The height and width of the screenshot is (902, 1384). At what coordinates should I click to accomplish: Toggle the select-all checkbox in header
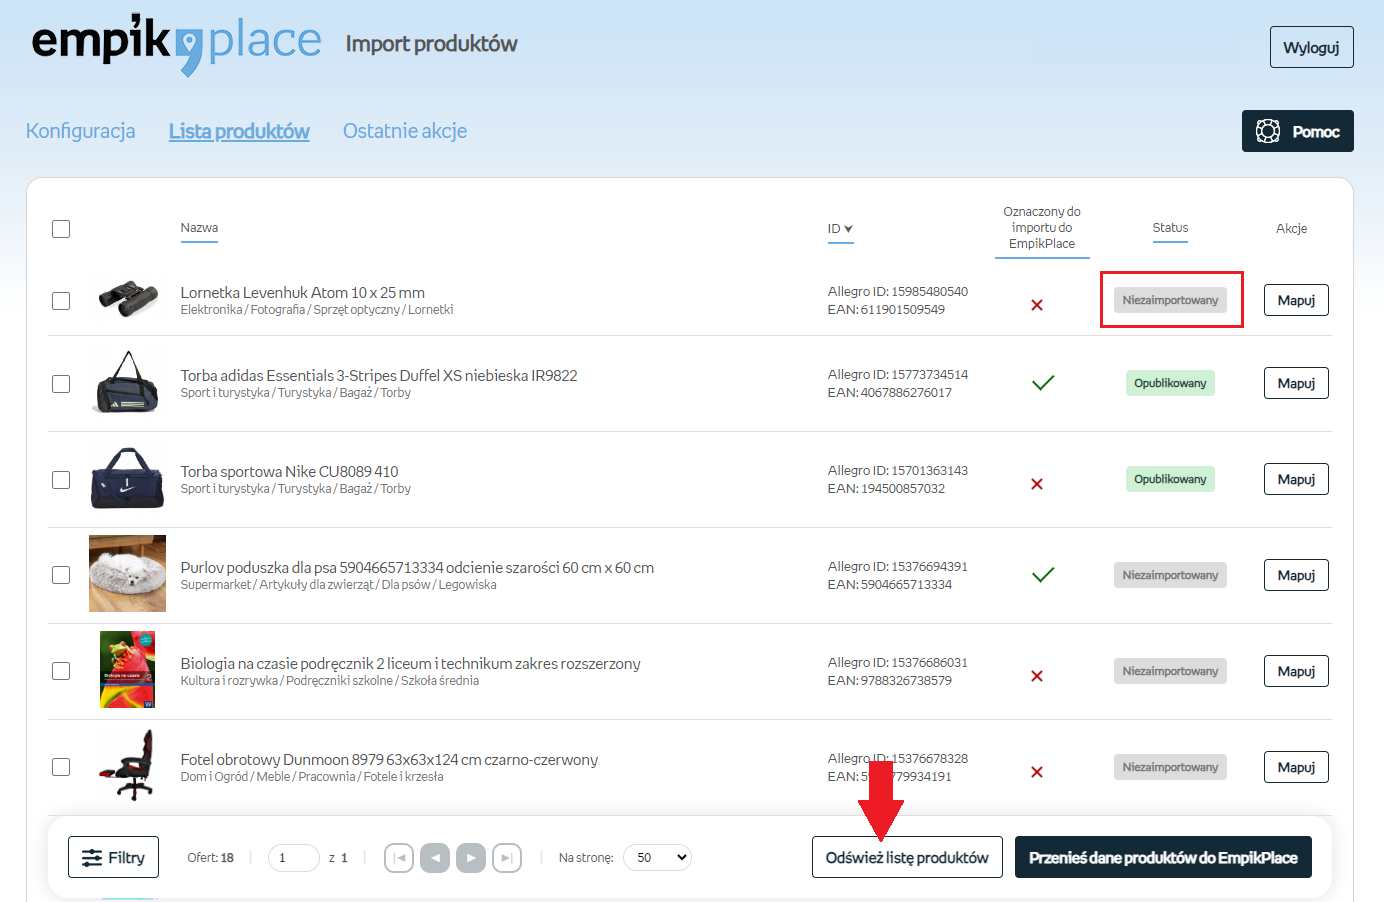point(61,229)
